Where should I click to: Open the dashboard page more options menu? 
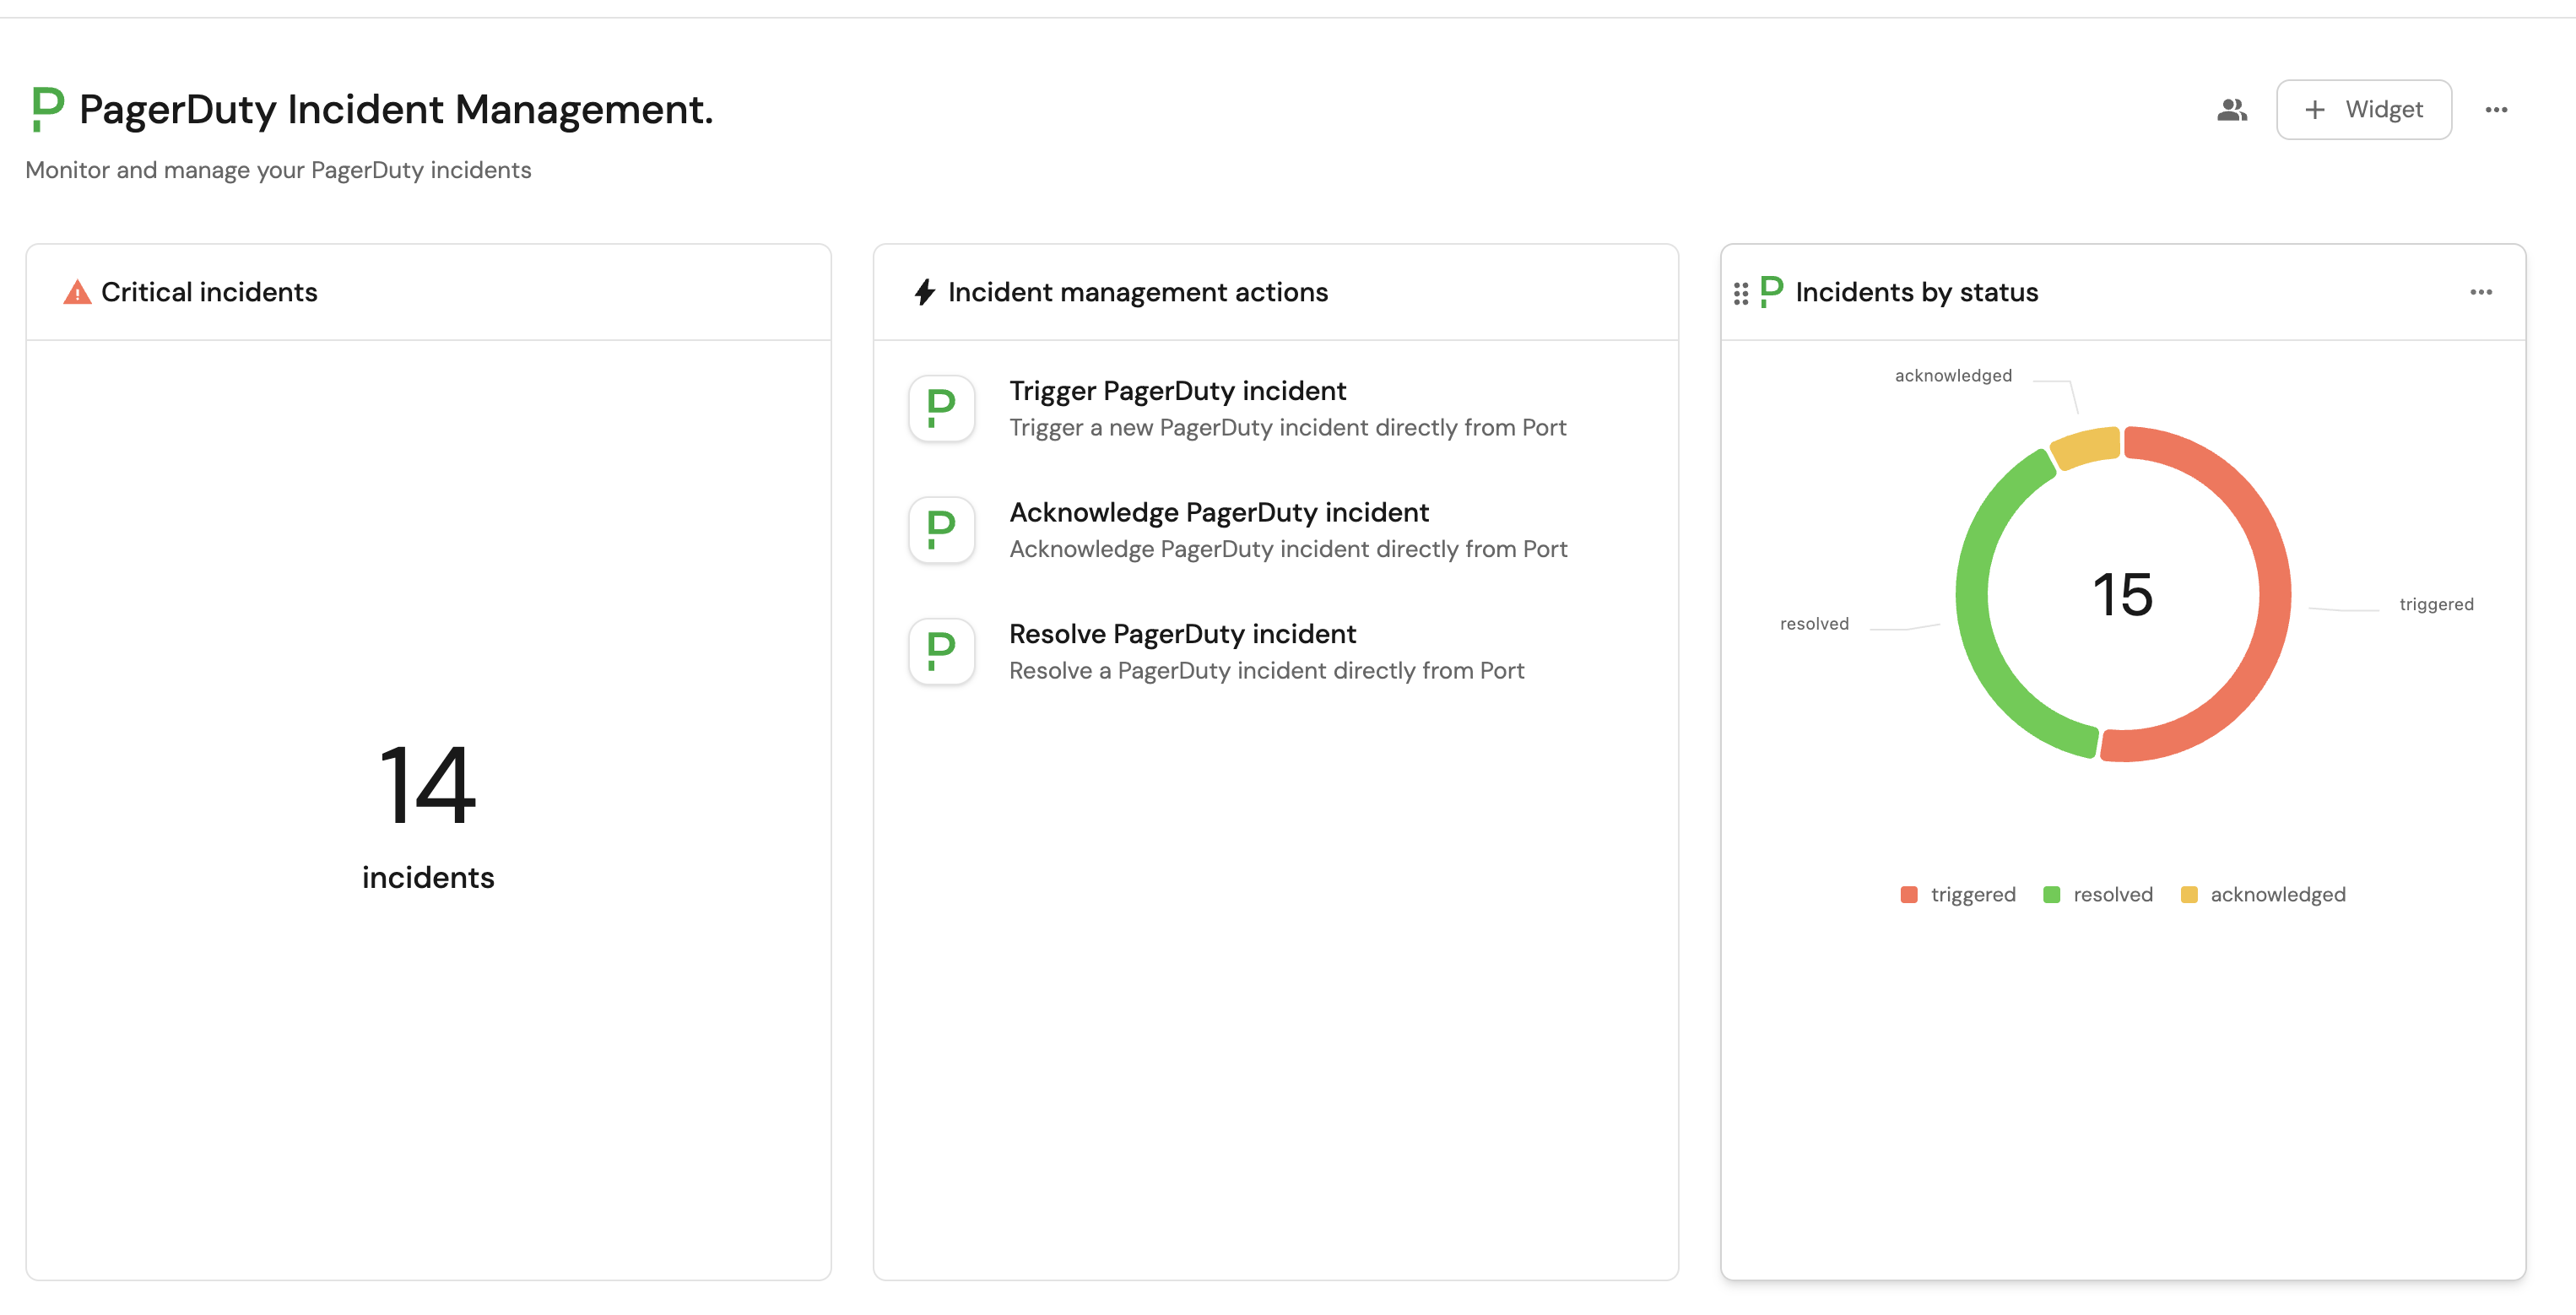click(2496, 110)
